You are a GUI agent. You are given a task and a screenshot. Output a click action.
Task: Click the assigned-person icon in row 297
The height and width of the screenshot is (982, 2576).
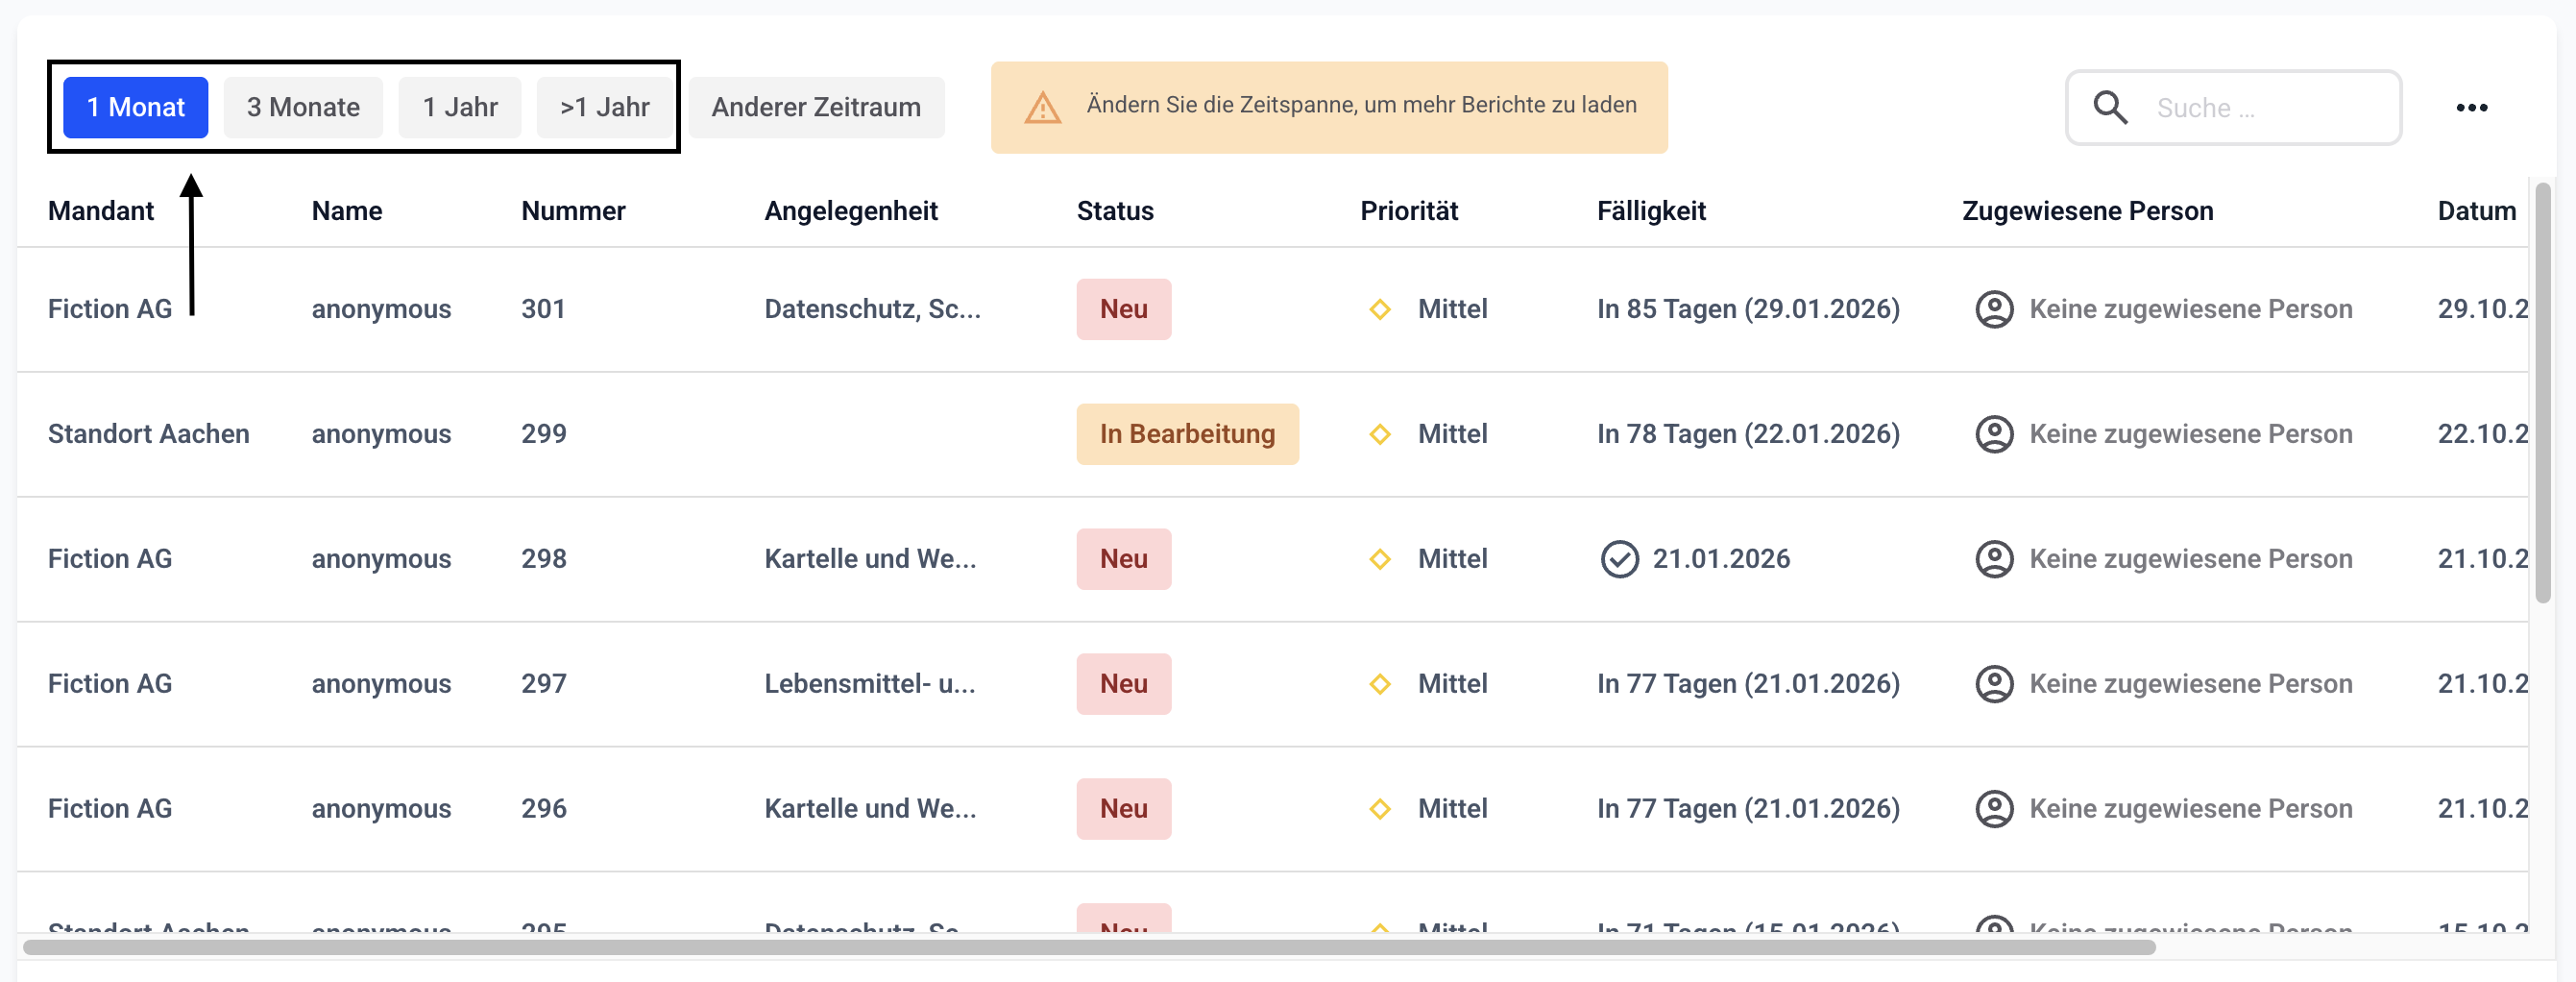pos(1994,684)
